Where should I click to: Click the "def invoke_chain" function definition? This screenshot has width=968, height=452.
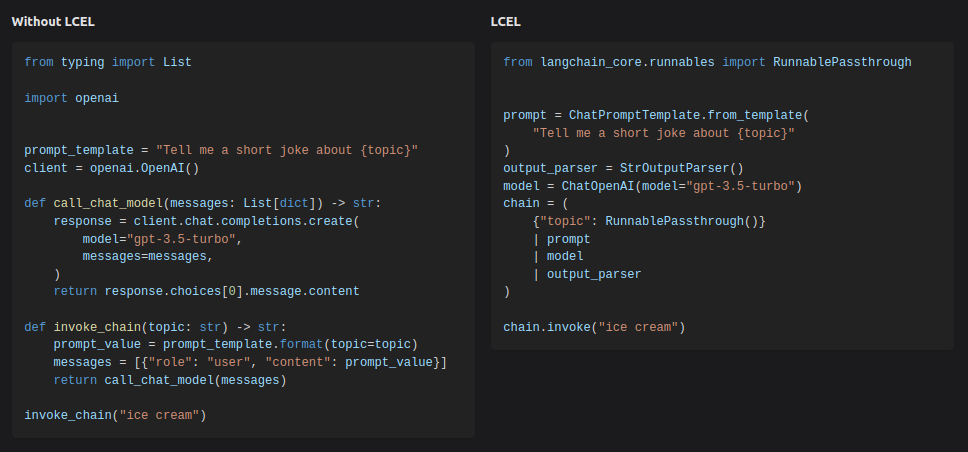tap(156, 327)
